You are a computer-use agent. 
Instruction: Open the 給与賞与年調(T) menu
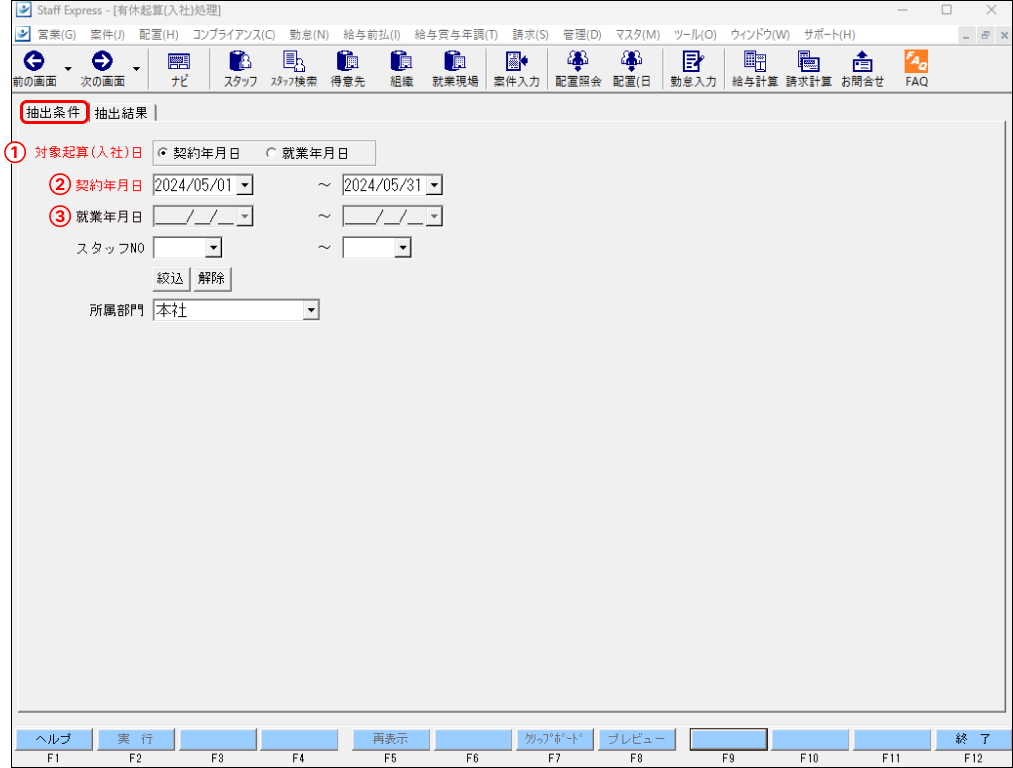click(x=456, y=34)
